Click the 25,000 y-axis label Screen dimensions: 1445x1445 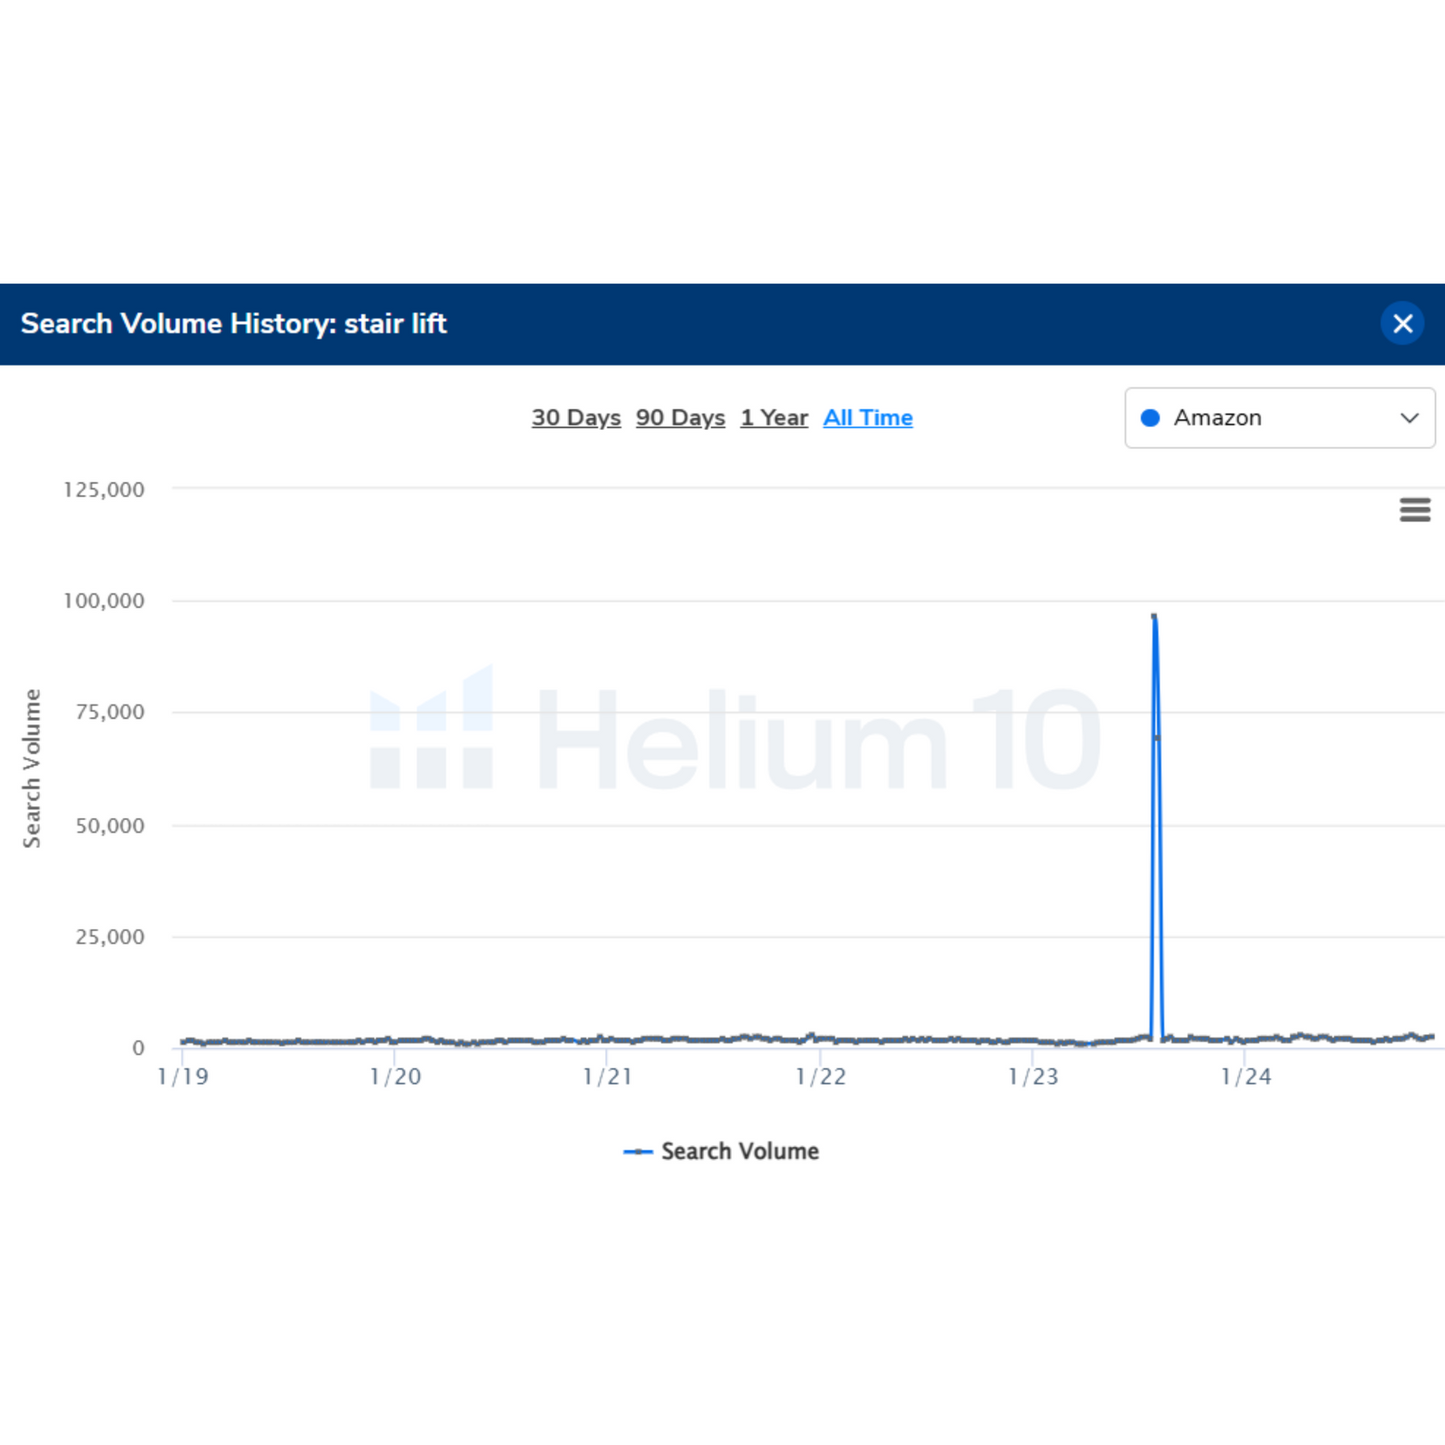[x=110, y=937]
